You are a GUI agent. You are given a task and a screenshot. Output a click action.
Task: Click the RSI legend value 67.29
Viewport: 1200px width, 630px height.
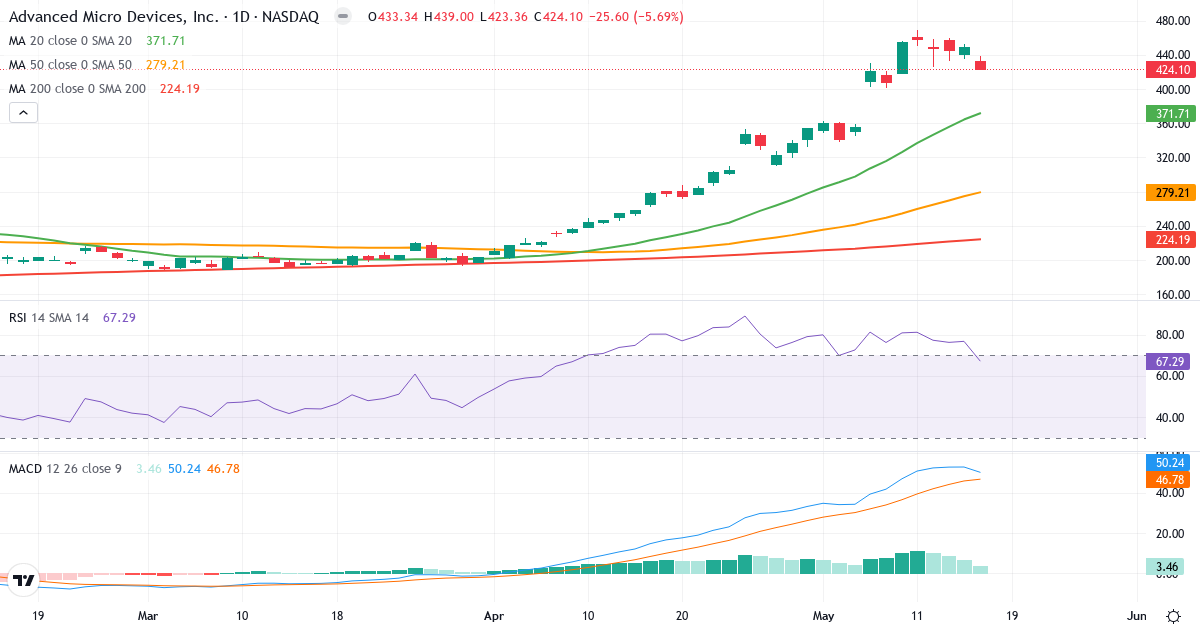[119, 317]
